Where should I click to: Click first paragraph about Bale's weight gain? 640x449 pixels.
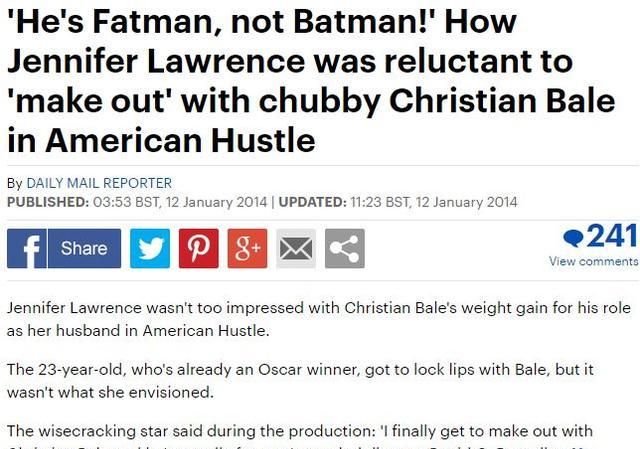[x=319, y=319]
